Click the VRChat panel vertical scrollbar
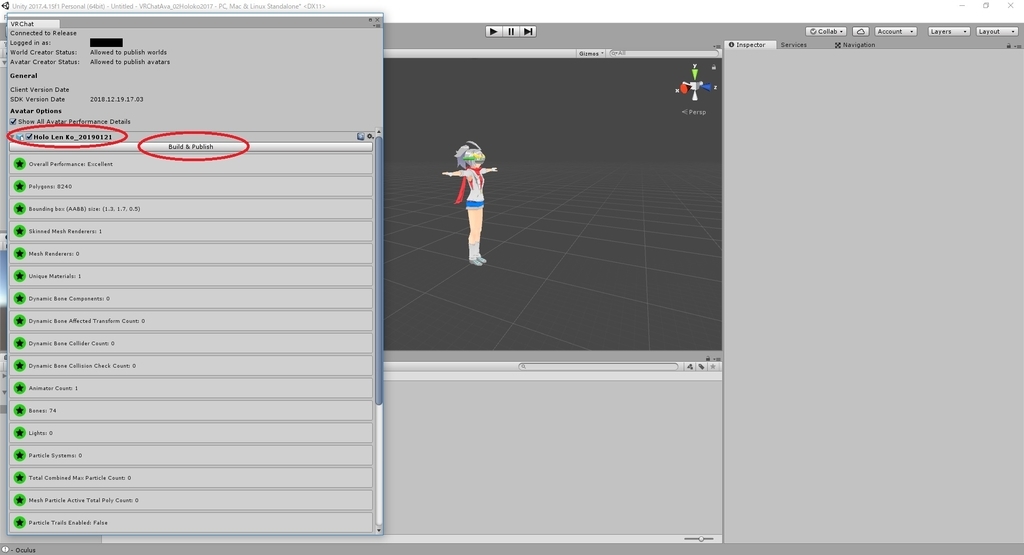Viewport: 1024px width, 555px height. 379,271
